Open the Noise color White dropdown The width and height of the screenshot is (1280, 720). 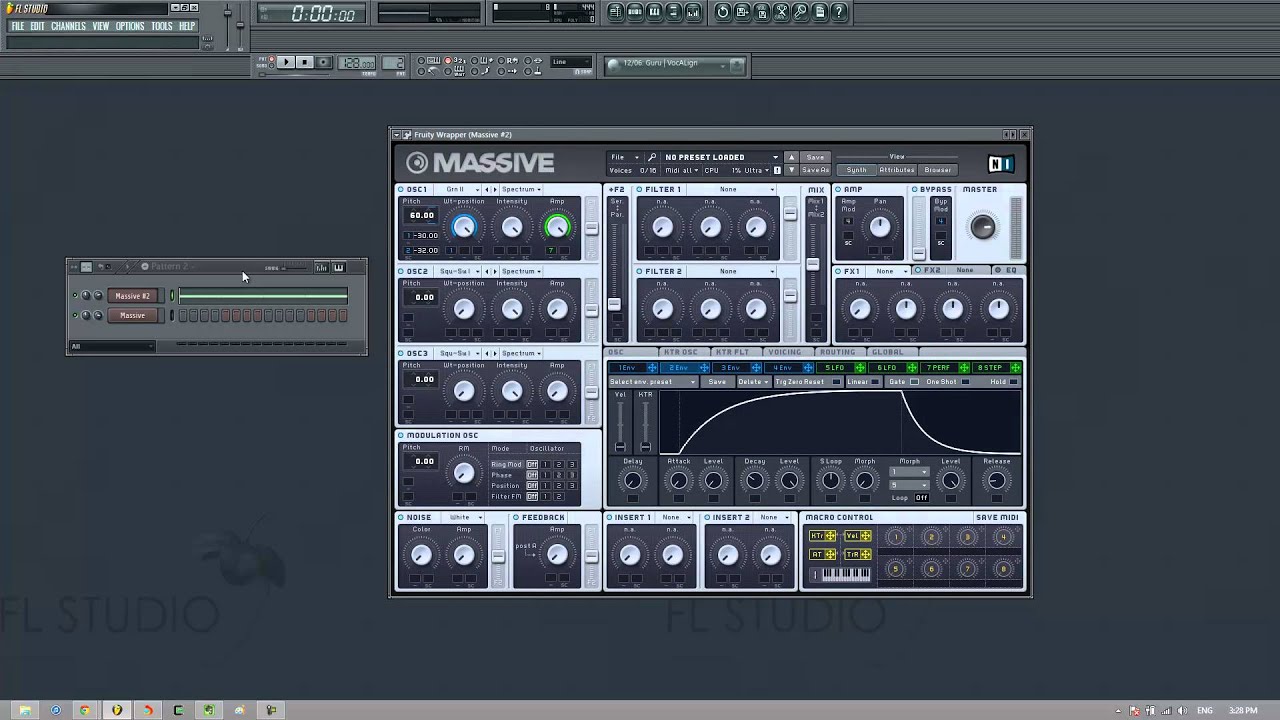click(x=465, y=517)
